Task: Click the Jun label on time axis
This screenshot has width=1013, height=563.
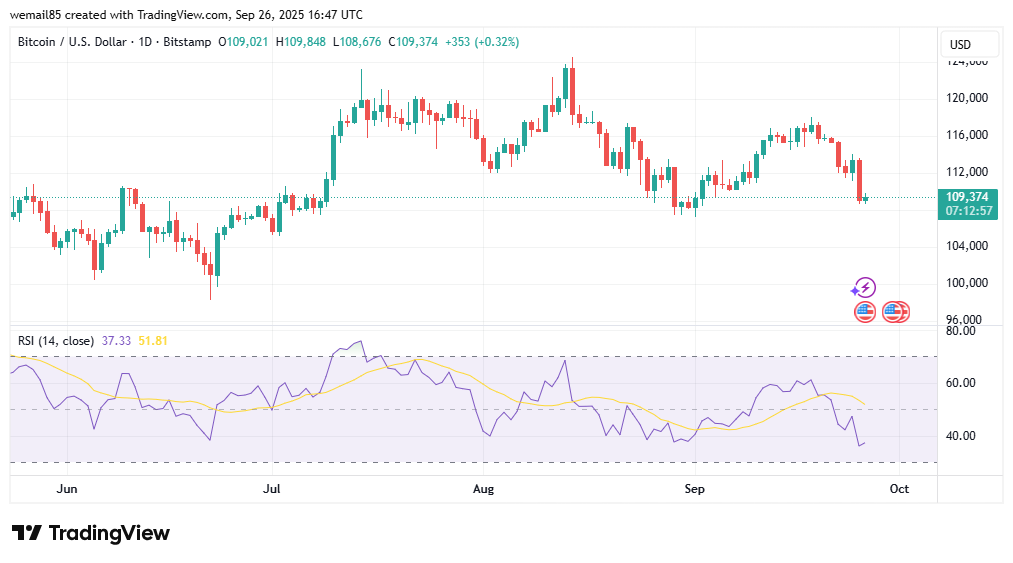Action: pos(67,489)
